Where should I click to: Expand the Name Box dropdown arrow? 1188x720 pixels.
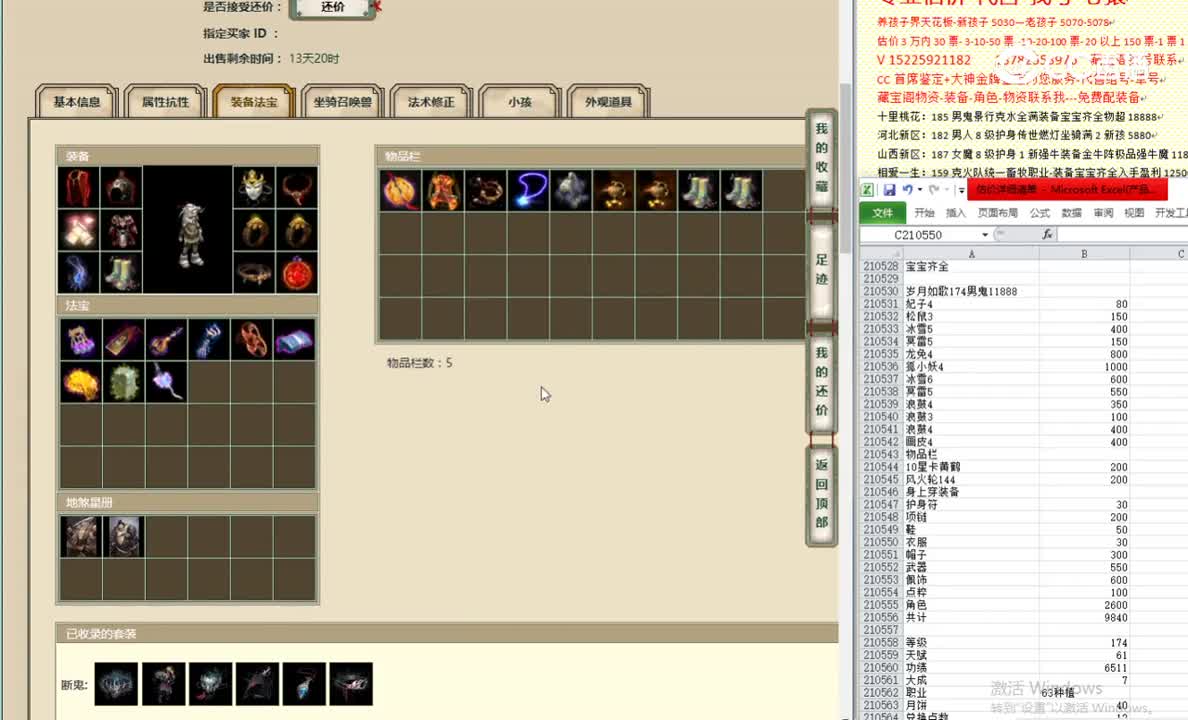point(985,235)
